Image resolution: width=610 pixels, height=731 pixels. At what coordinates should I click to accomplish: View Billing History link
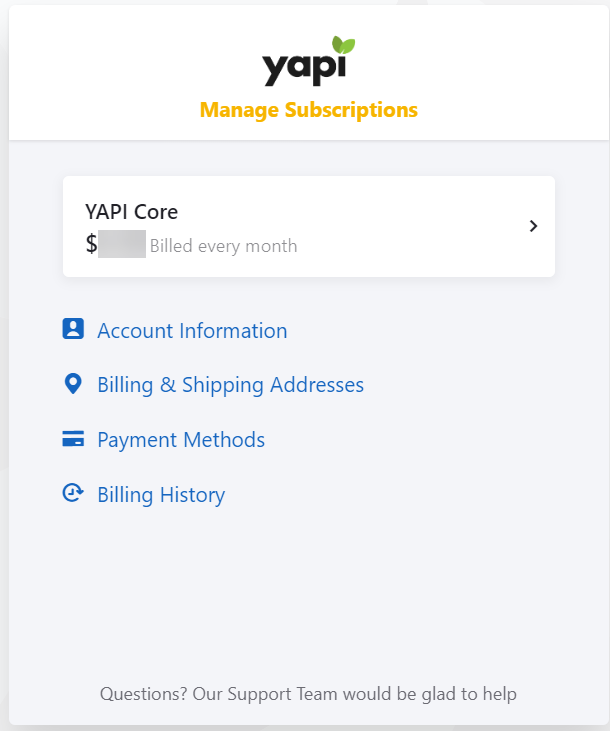161,495
